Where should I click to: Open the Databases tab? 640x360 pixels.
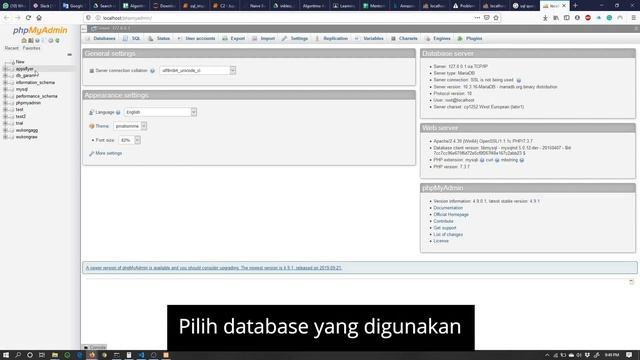coord(101,38)
